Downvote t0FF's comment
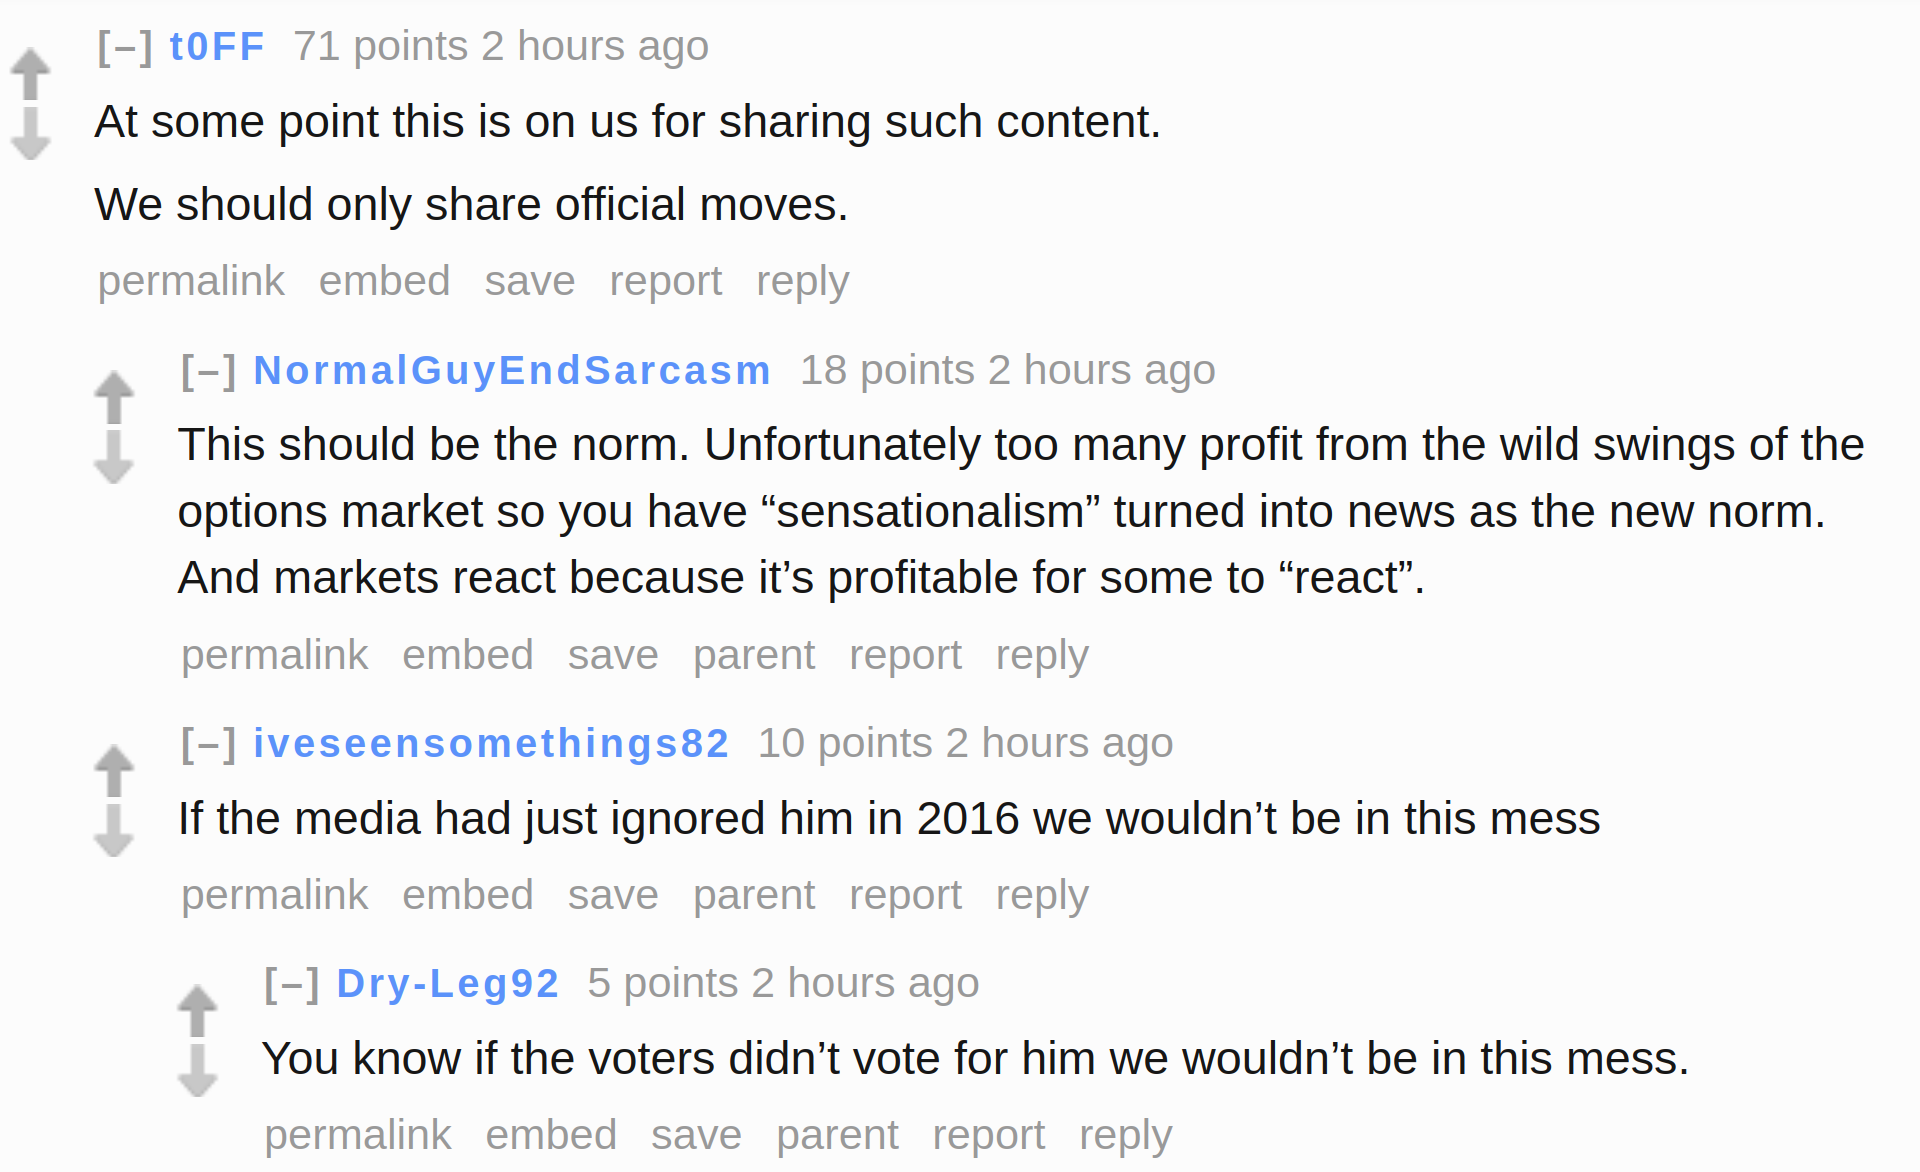1920x1172 pixels. point(30,134)
